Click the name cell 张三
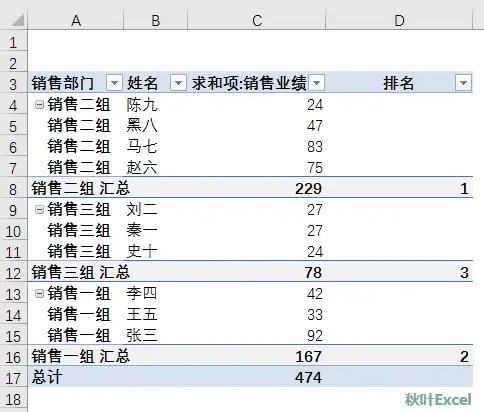The image size is (484, 412). (142, 336)
